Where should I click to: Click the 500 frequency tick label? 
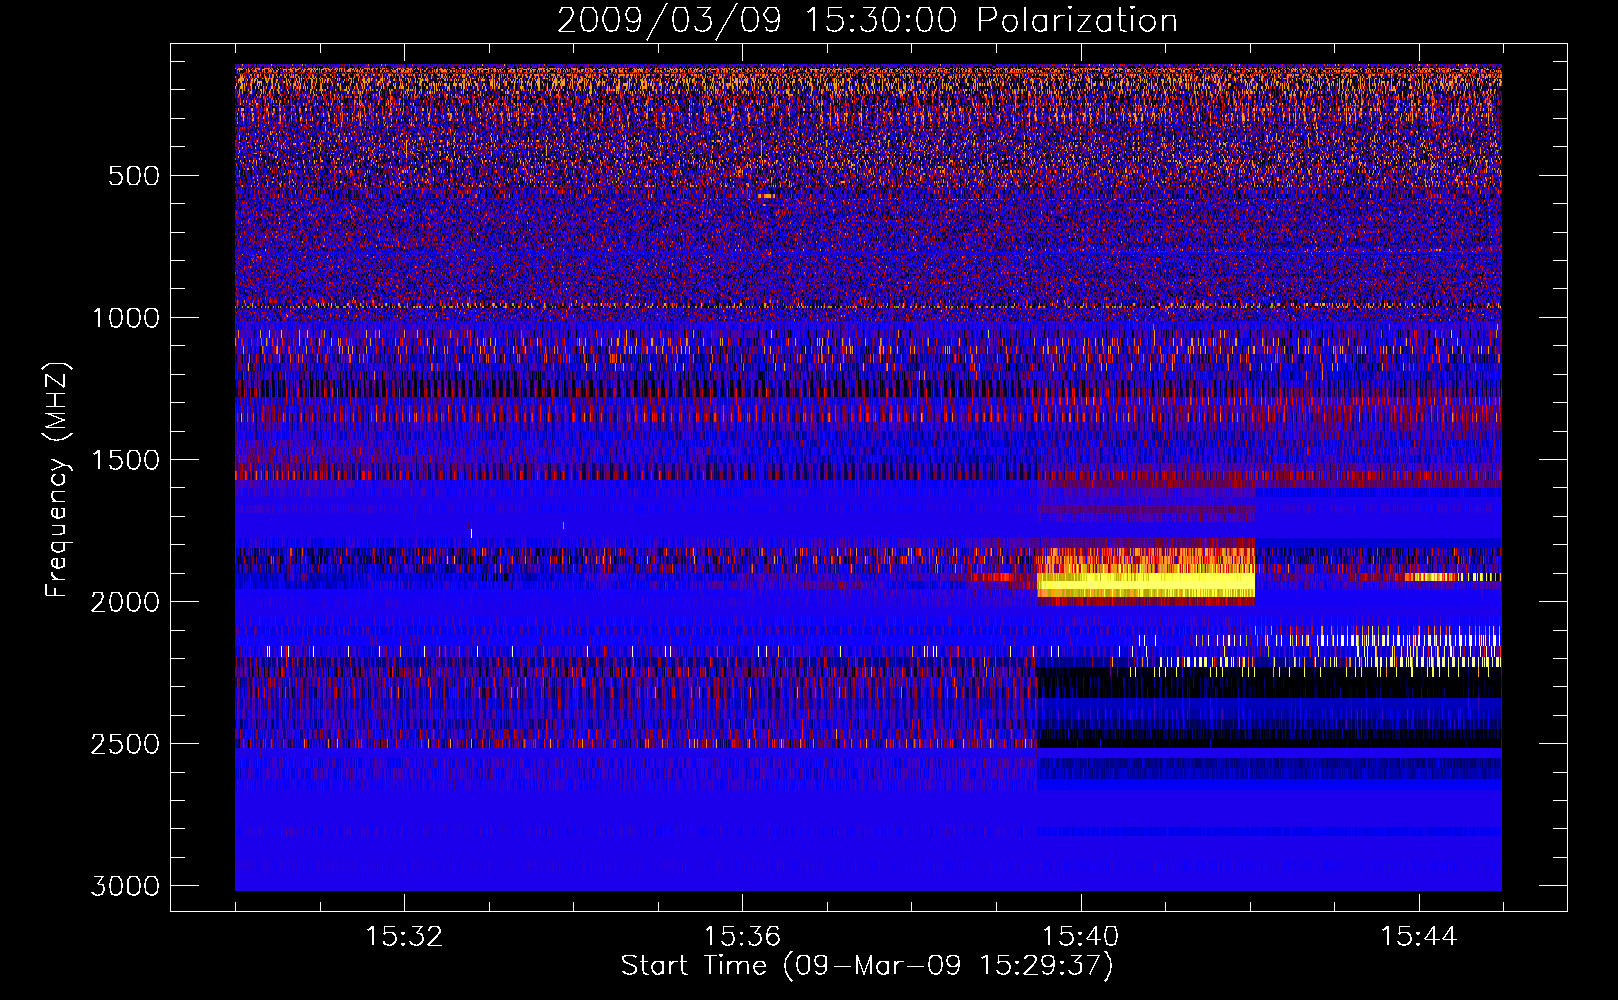[x=134, y=176]
